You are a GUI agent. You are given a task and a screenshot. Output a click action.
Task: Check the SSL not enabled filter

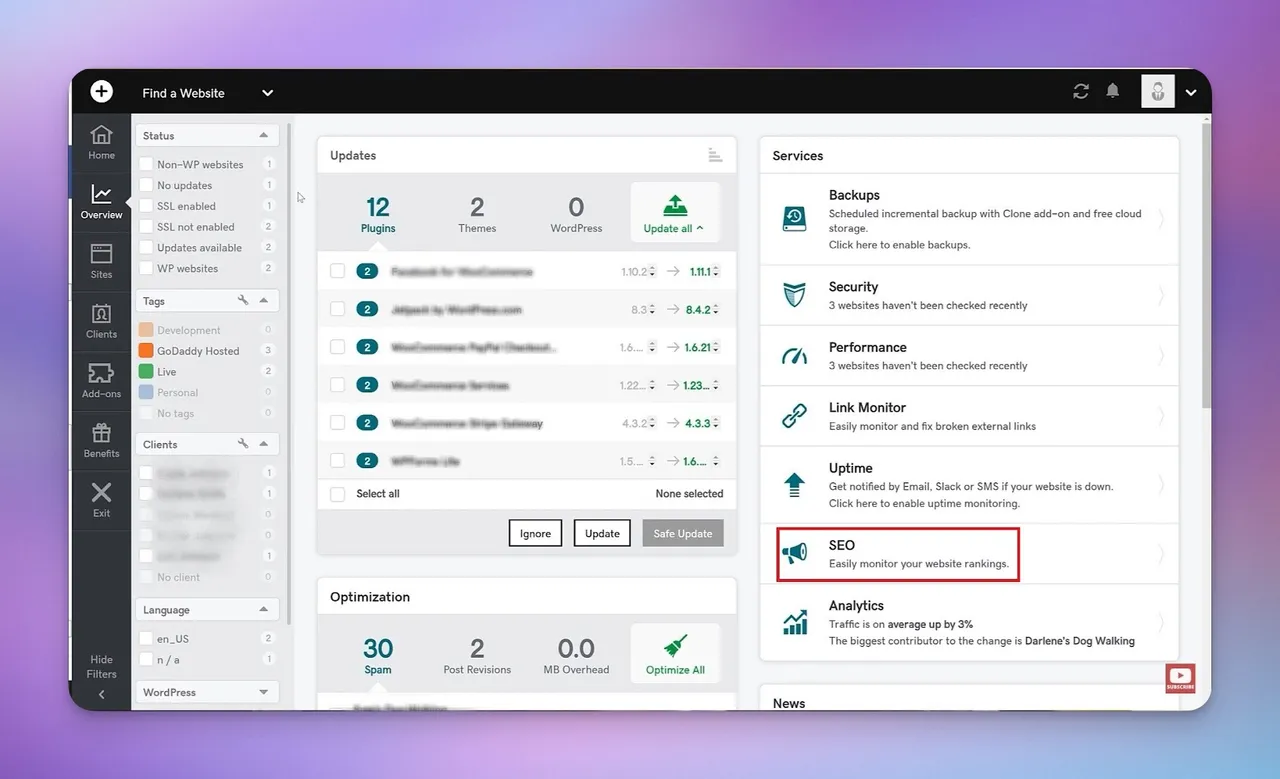tap(146, 227)
